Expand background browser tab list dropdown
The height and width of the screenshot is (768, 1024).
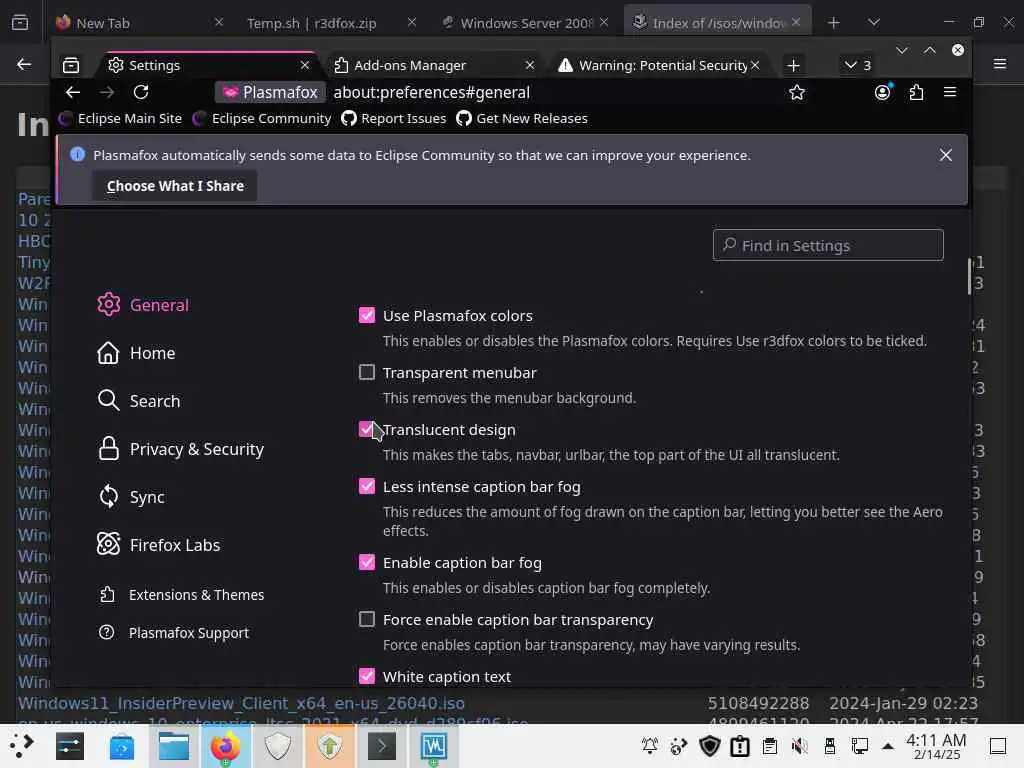(x=874, y=23)
